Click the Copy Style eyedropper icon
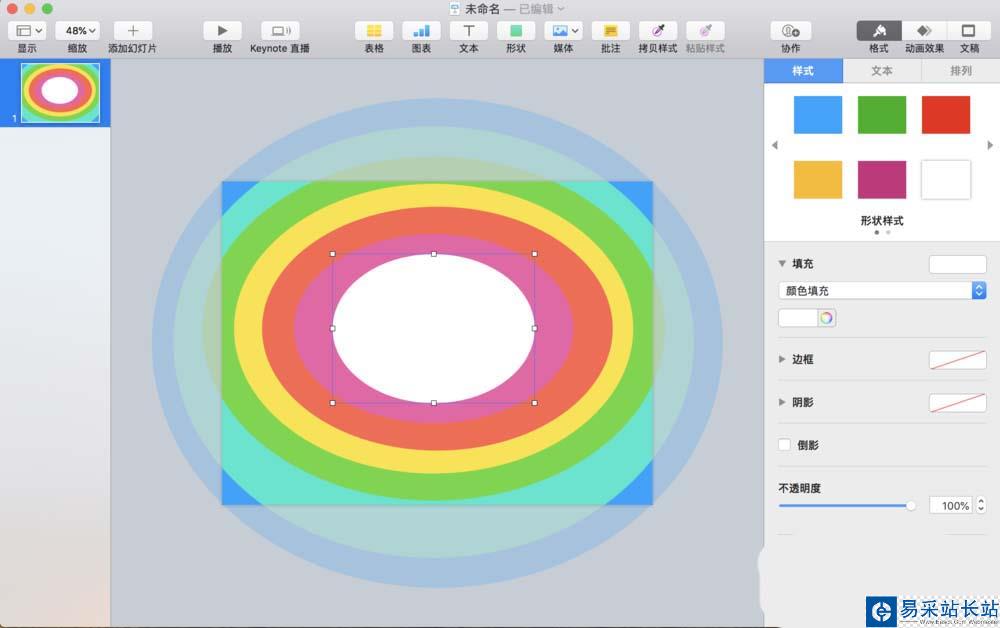The image size is (1000, 628). point(657,31)
